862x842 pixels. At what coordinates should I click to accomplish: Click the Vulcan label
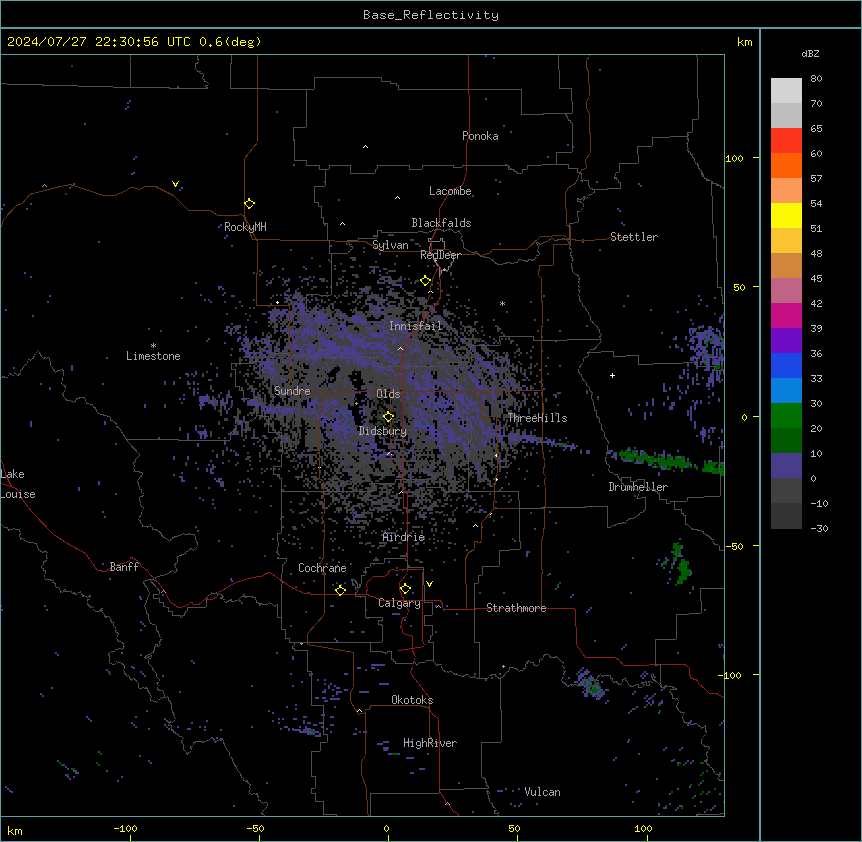click(x=542, y=792)
